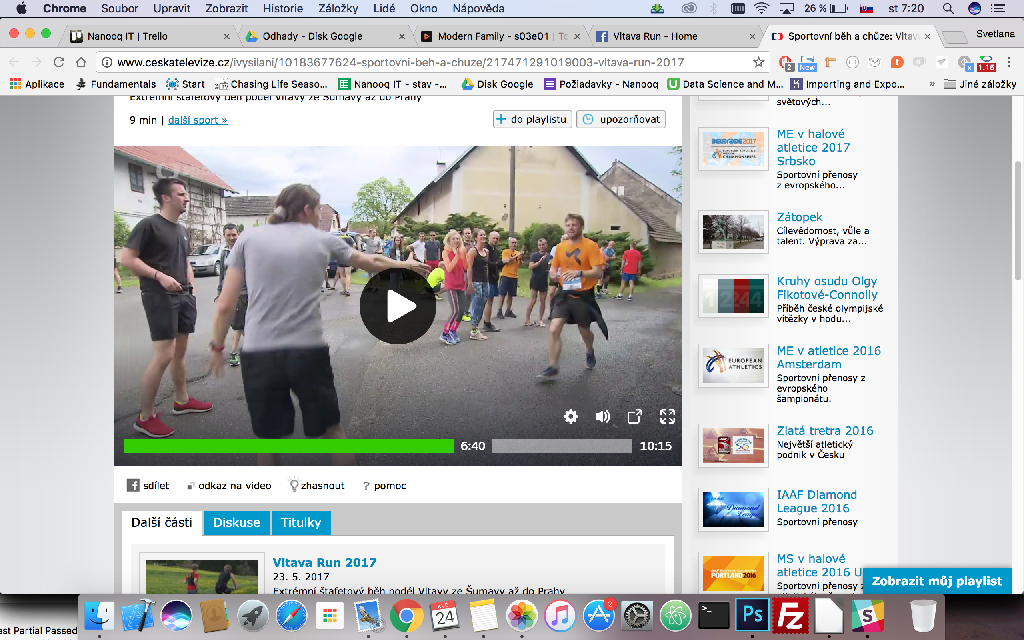
Task: Click 'Zobrazit můj playlist' button
Action: click(936, 581)
